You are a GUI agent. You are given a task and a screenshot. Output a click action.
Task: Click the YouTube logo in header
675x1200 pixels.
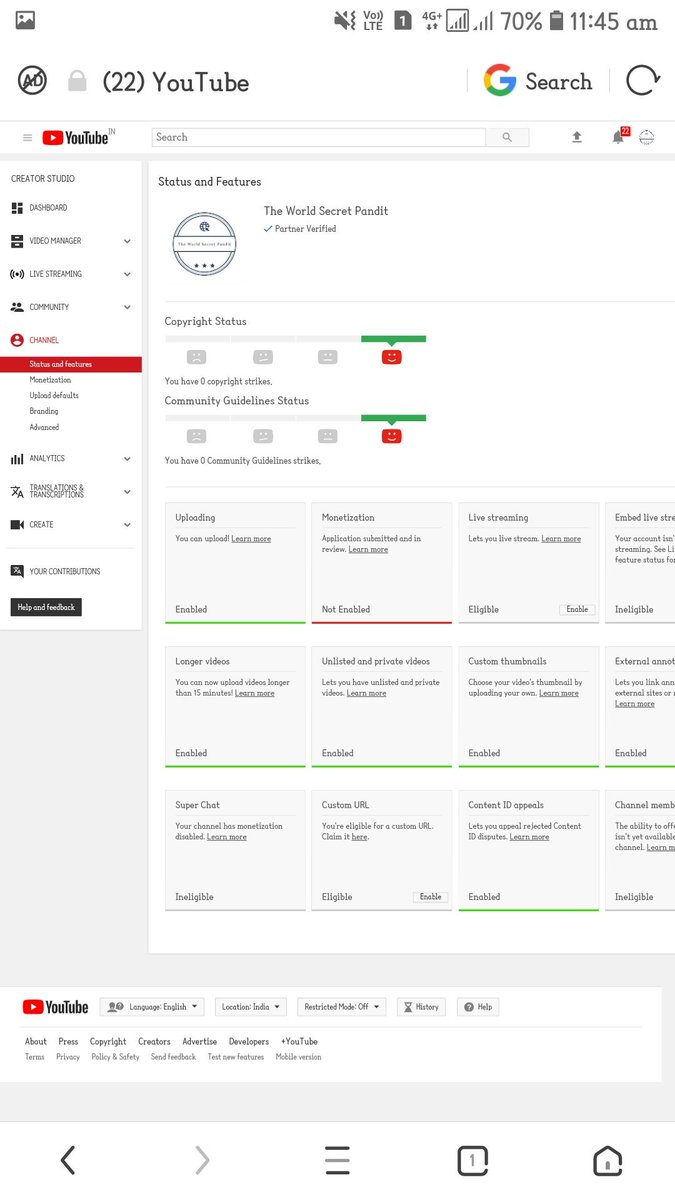pos(77,138)
